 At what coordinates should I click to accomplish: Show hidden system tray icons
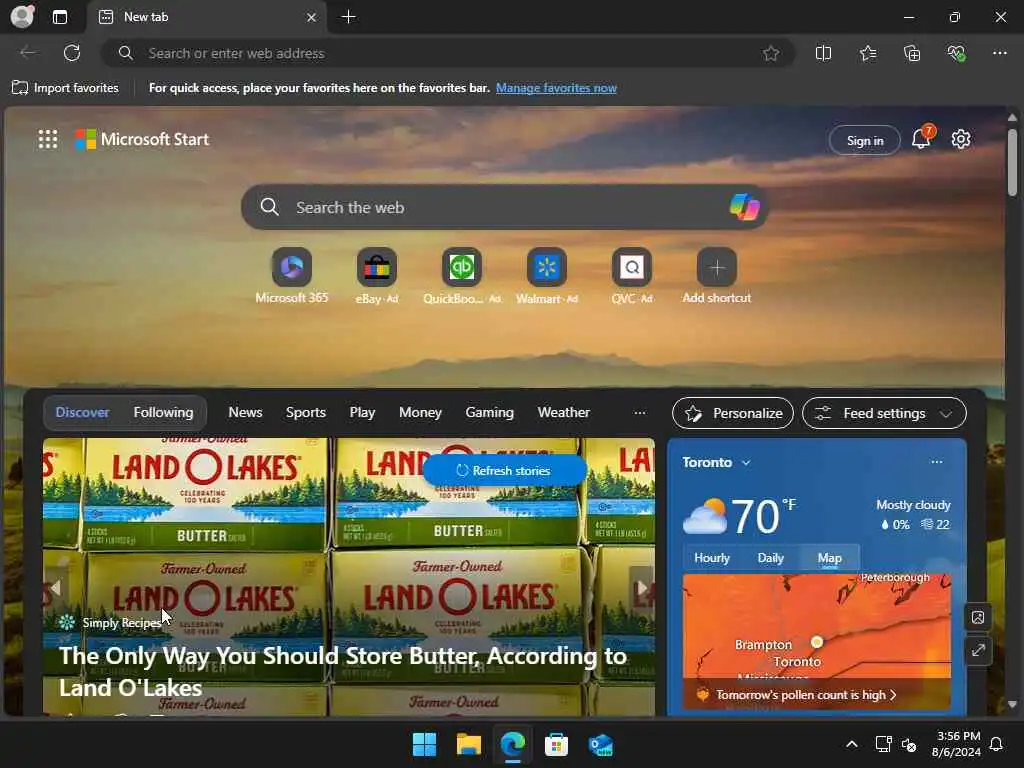pos(852,744)
